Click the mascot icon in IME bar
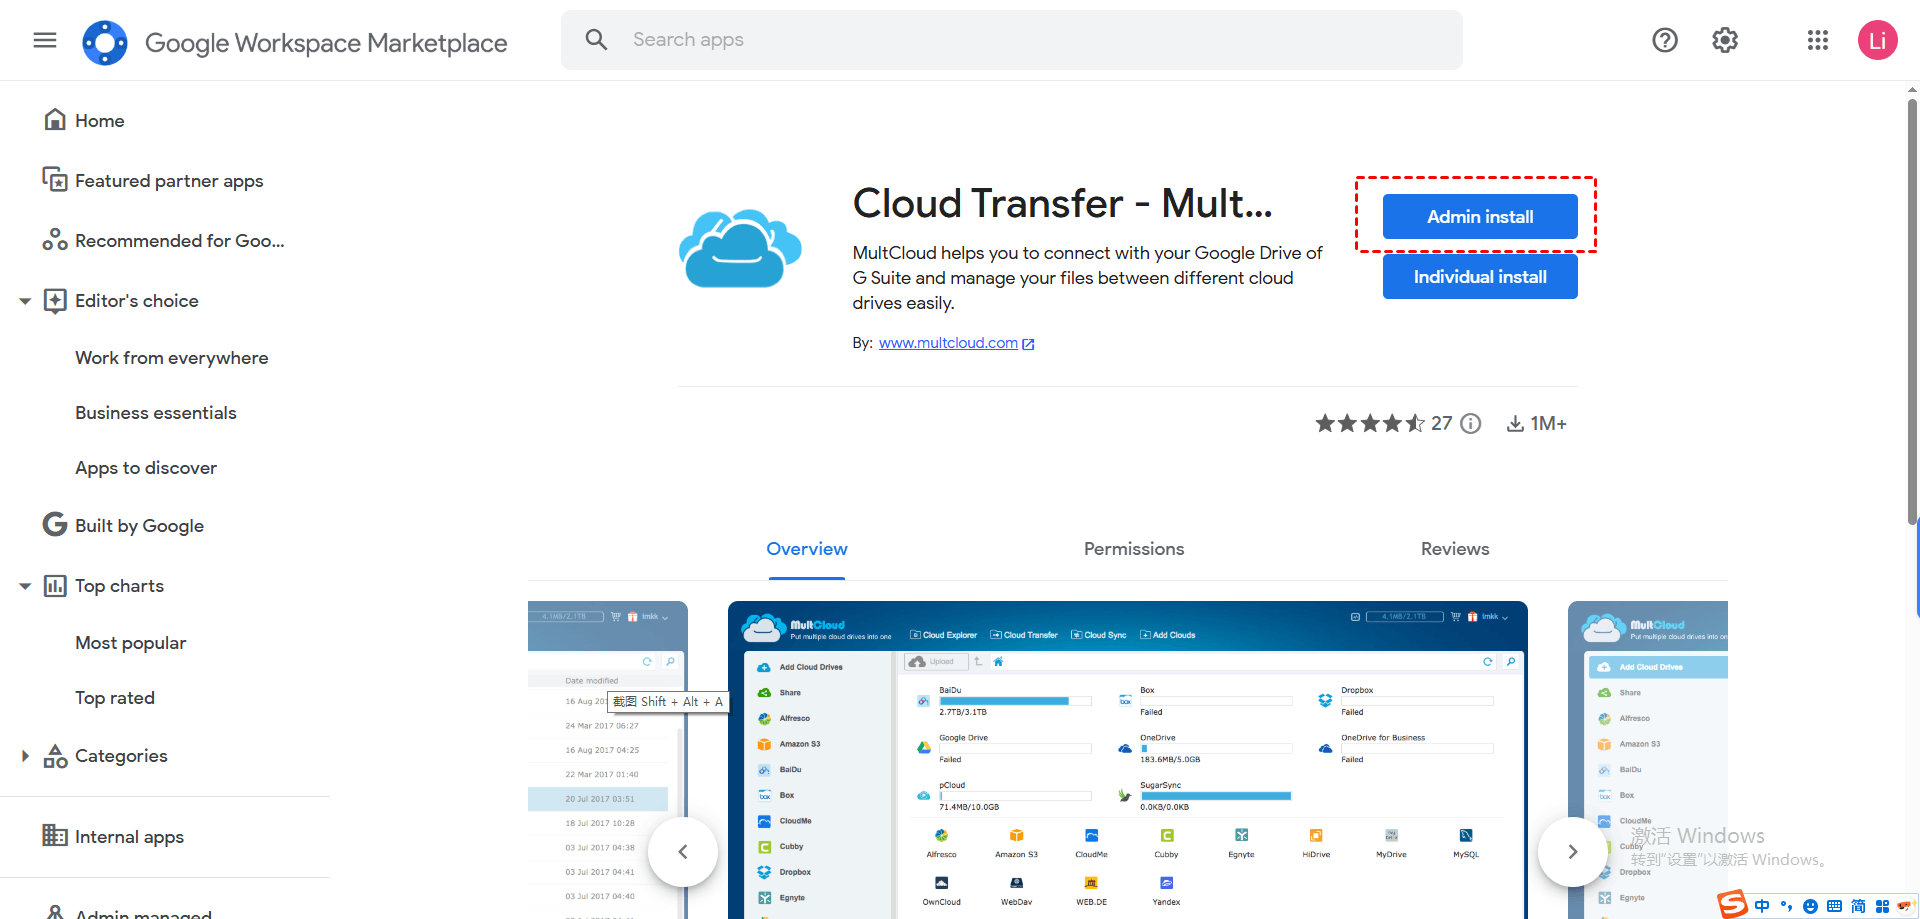 [1905, 906]
